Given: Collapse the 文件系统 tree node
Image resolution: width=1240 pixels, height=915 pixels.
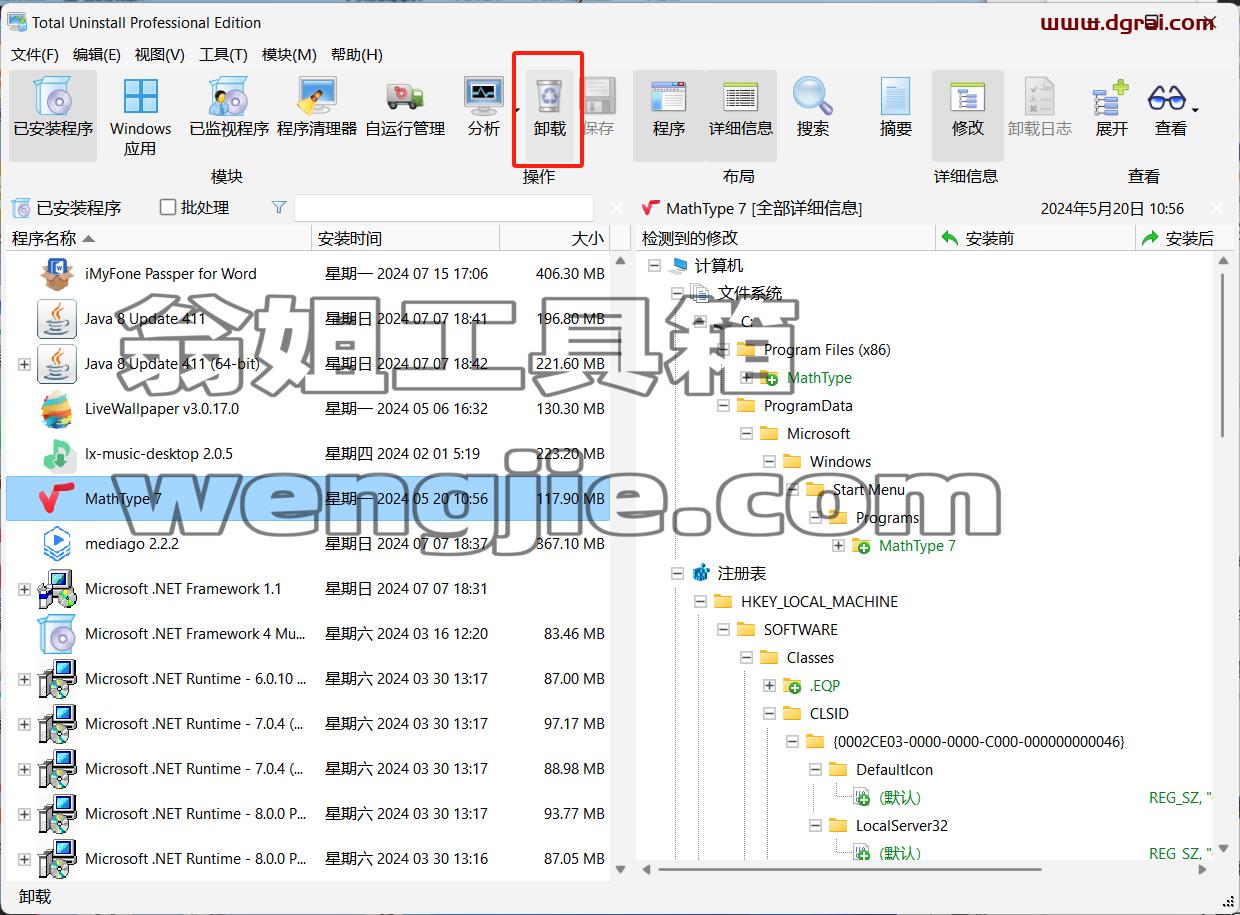Looking at the screenshot, I should point(678,294).
